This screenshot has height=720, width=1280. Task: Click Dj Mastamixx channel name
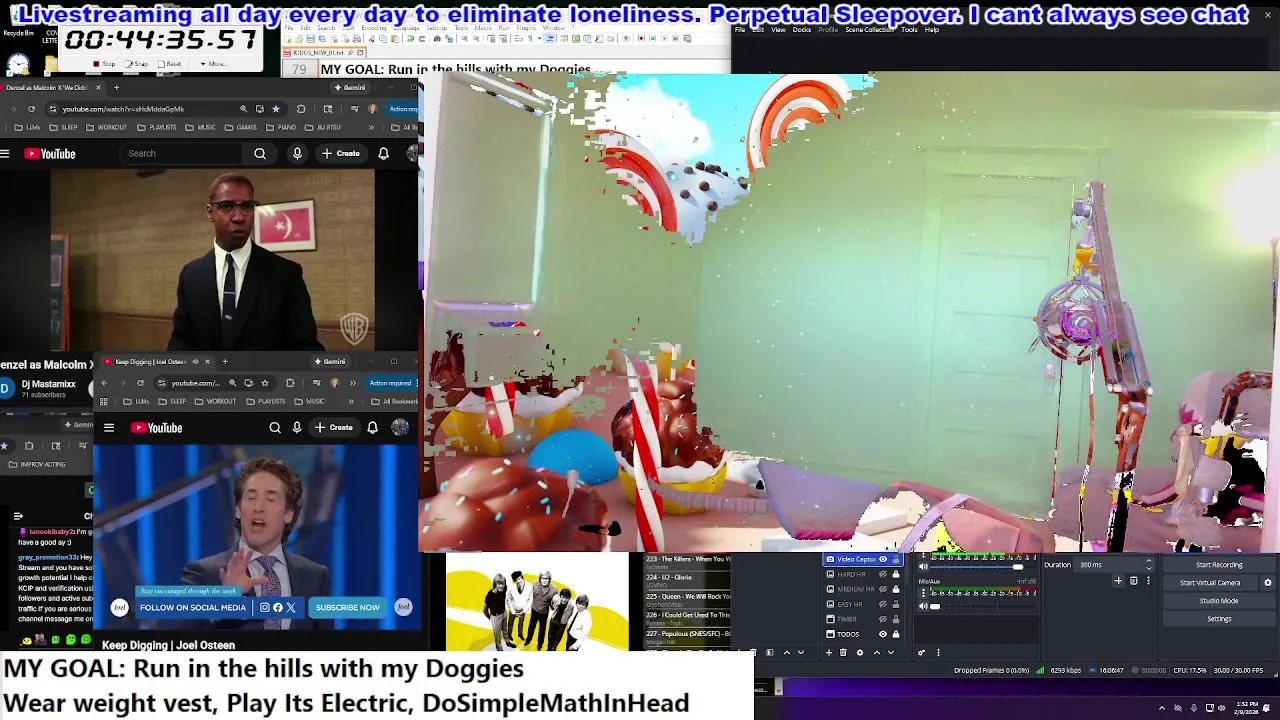48,384
